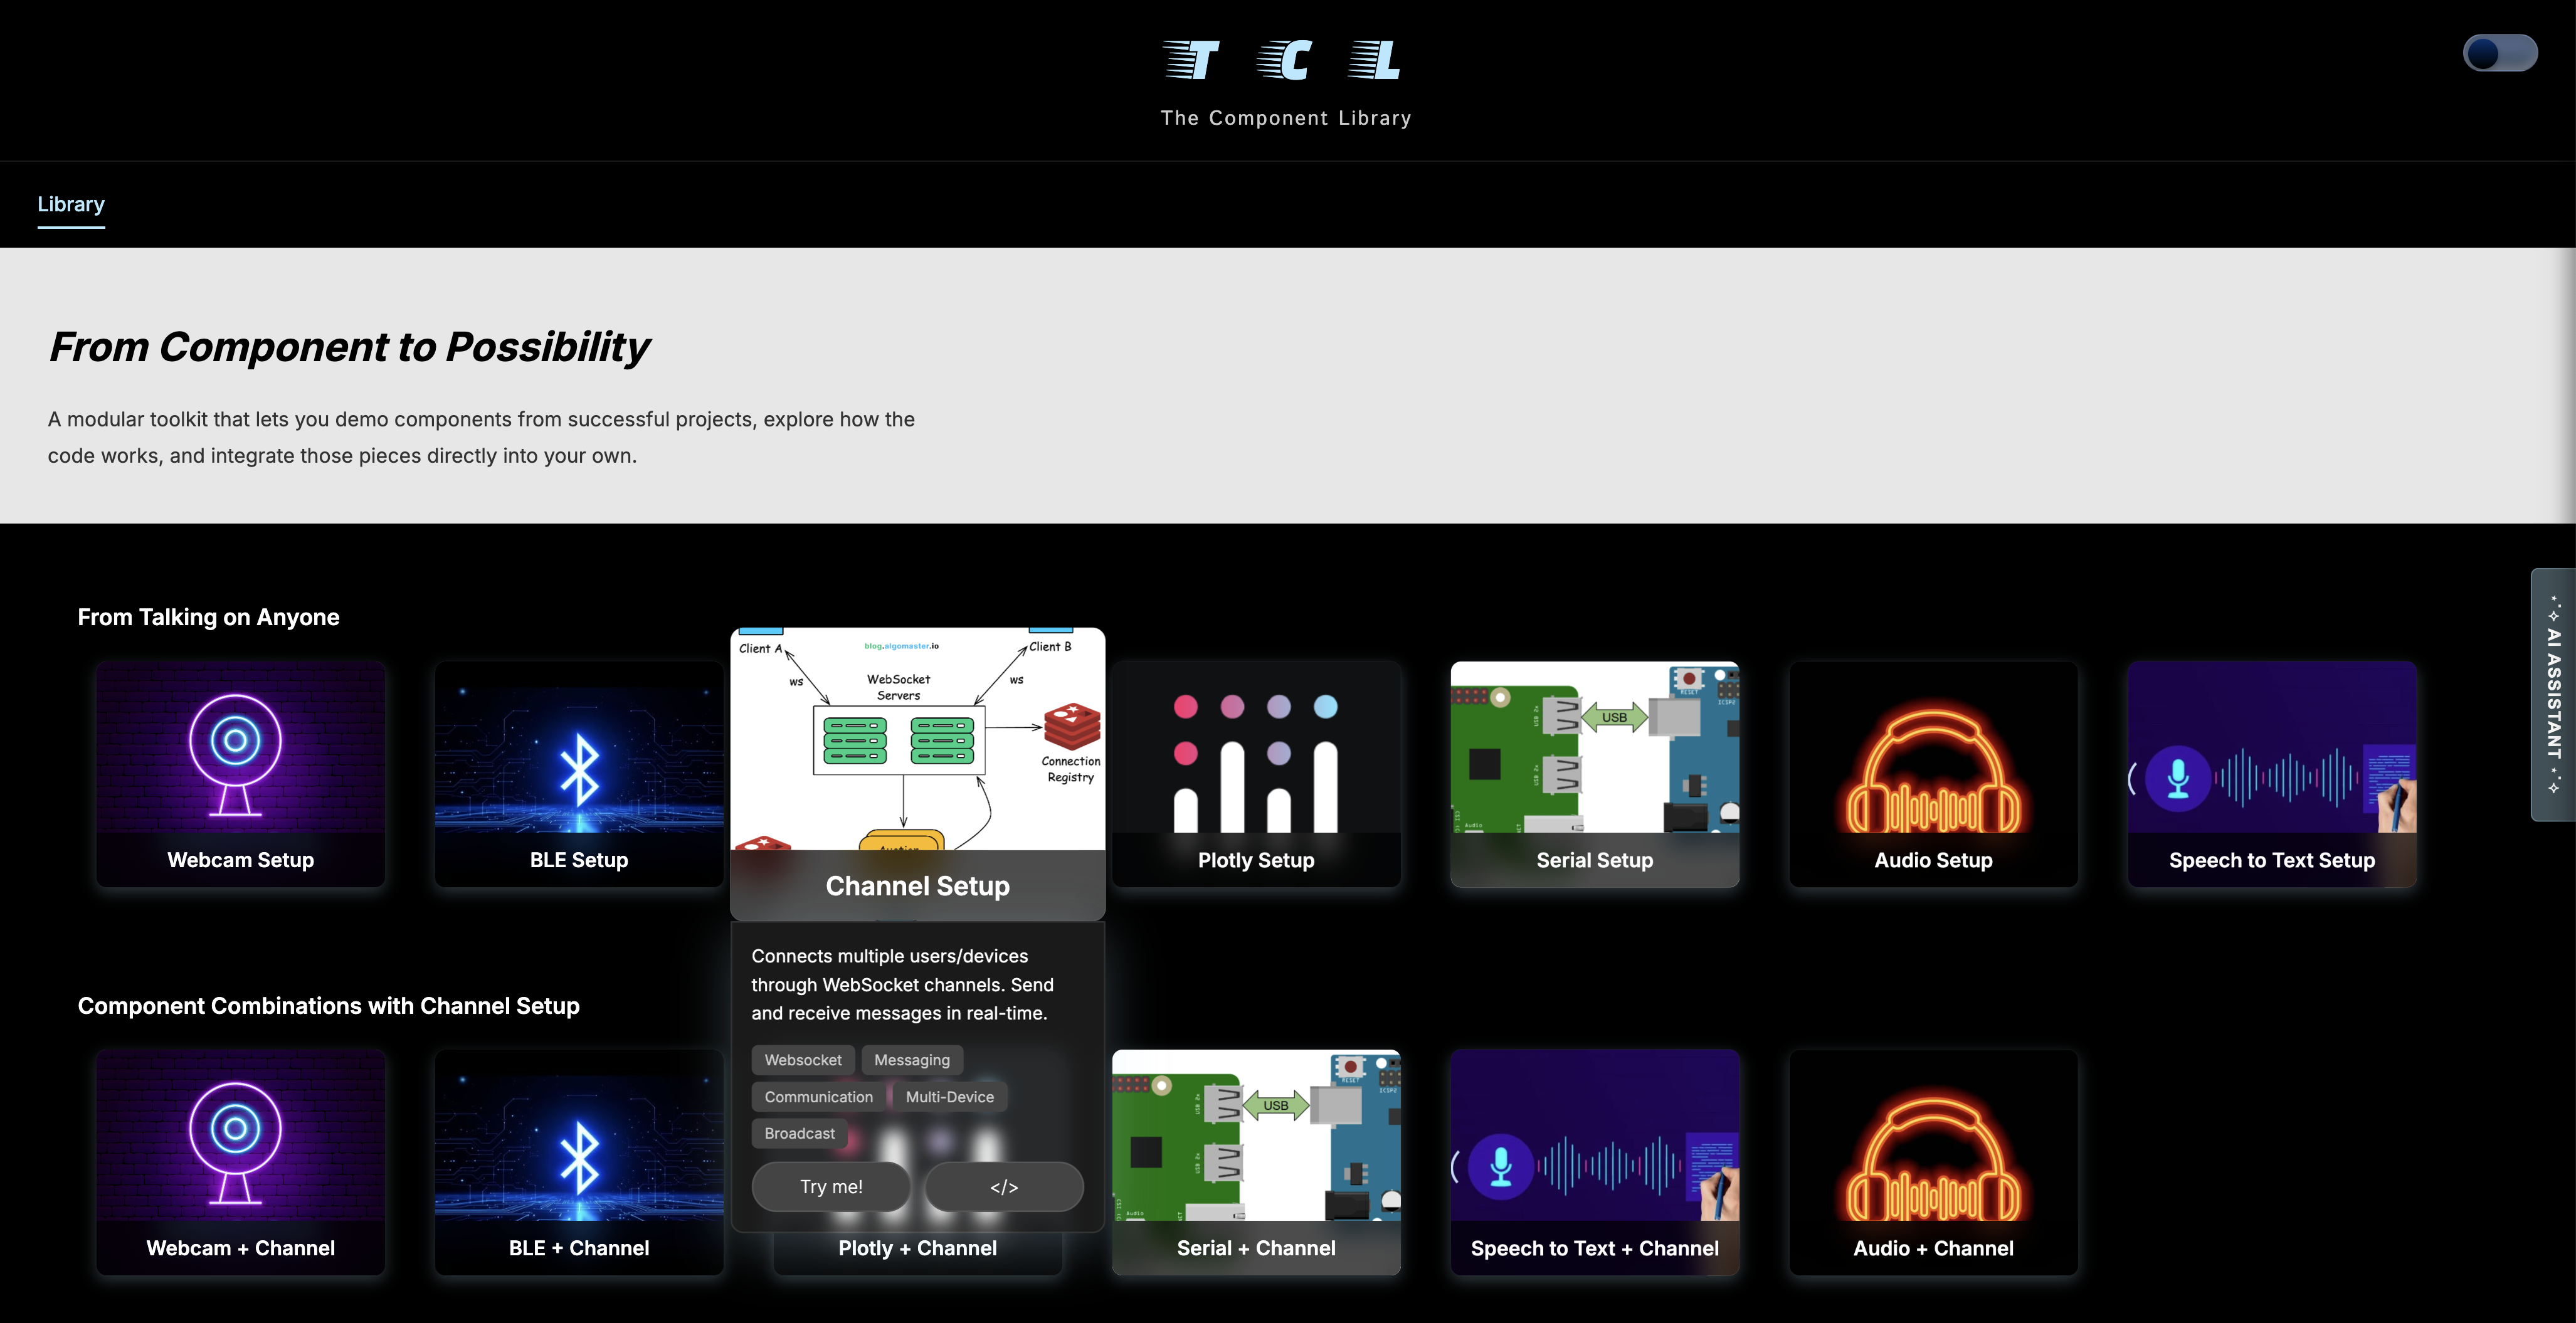2576x1323 pixels.
Task: Click the view code </> button
Action: [1004, 1187]
